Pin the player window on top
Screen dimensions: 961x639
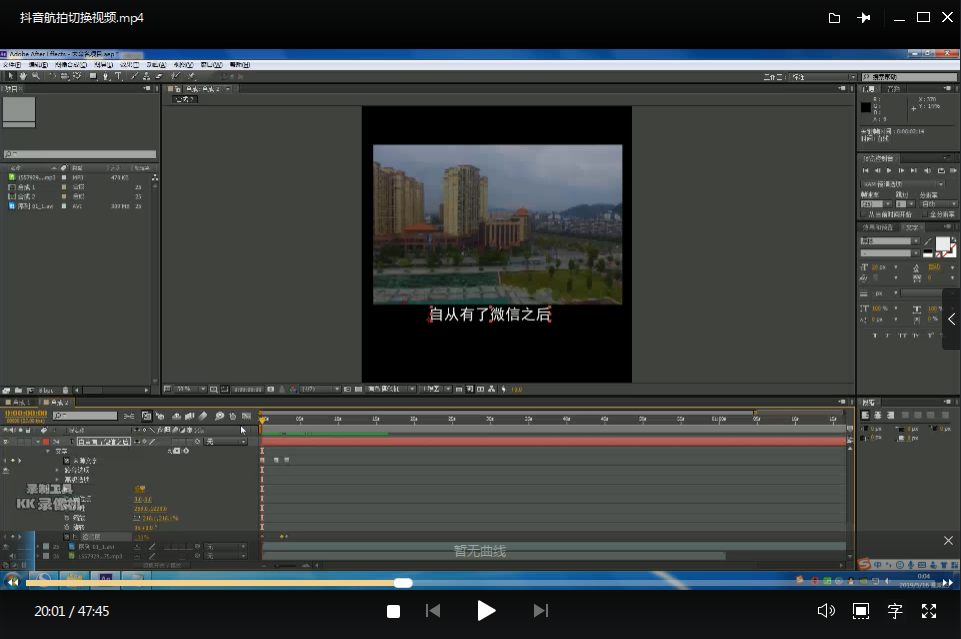pos(865,18)
